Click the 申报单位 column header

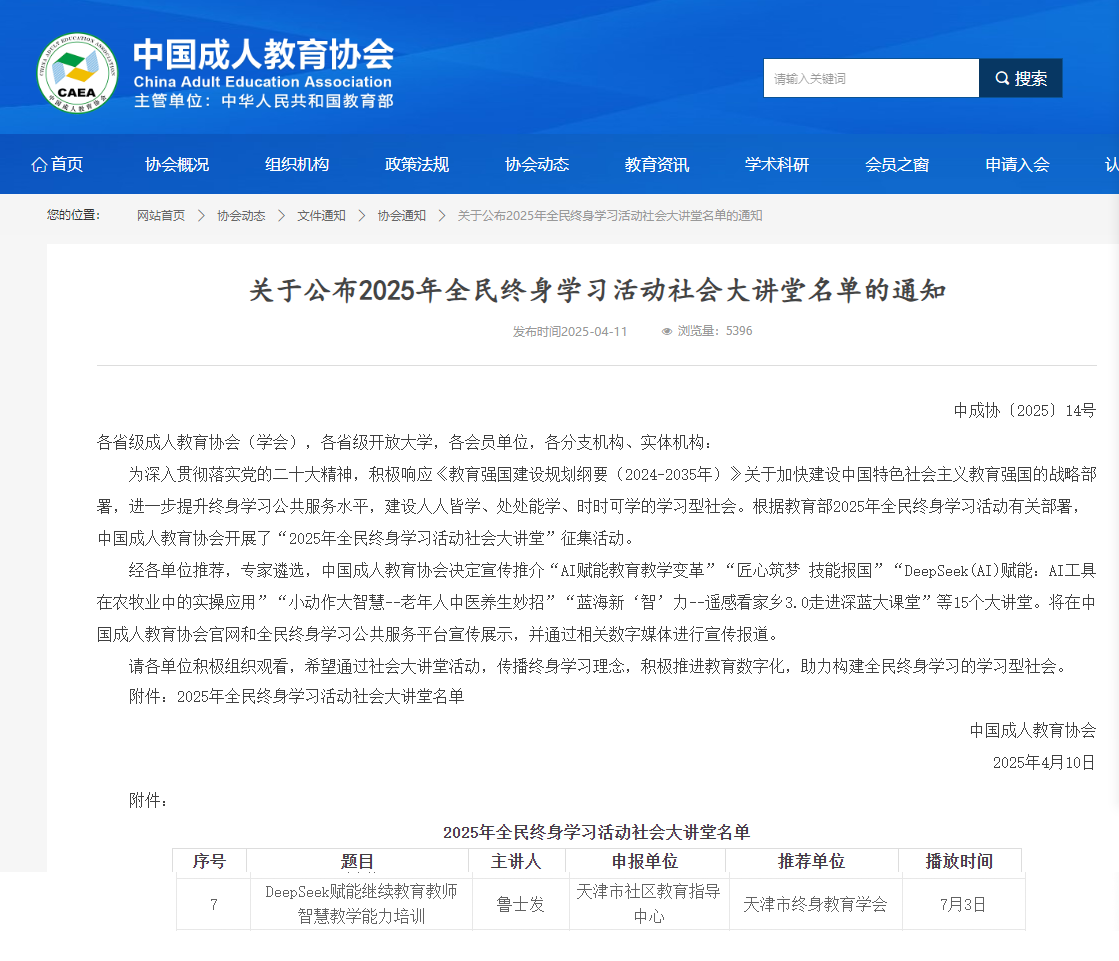coord(645,861)
